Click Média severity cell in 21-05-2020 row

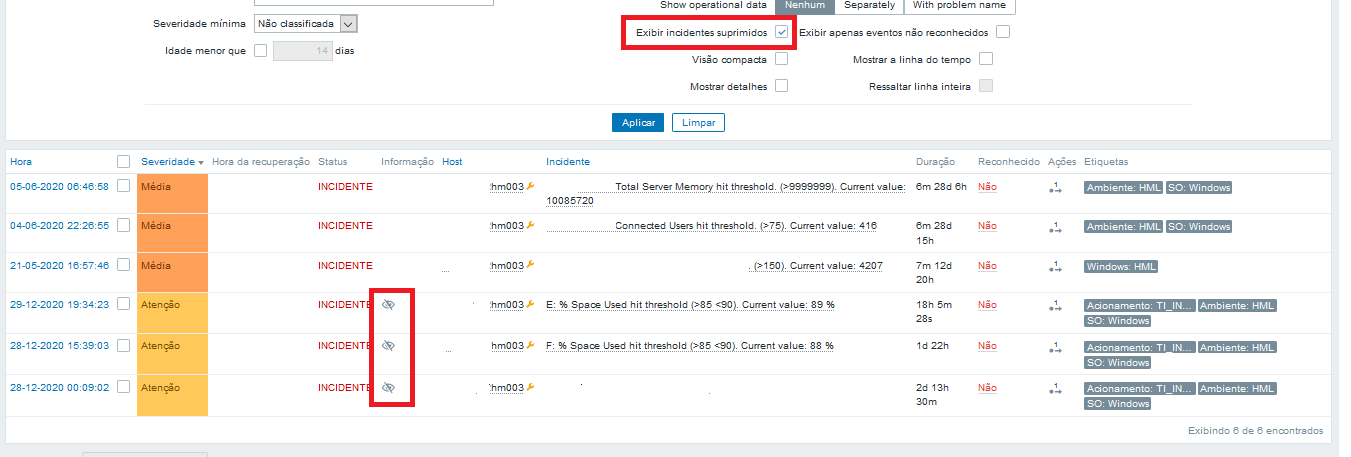pyautogui.click(x=172, y=273)
